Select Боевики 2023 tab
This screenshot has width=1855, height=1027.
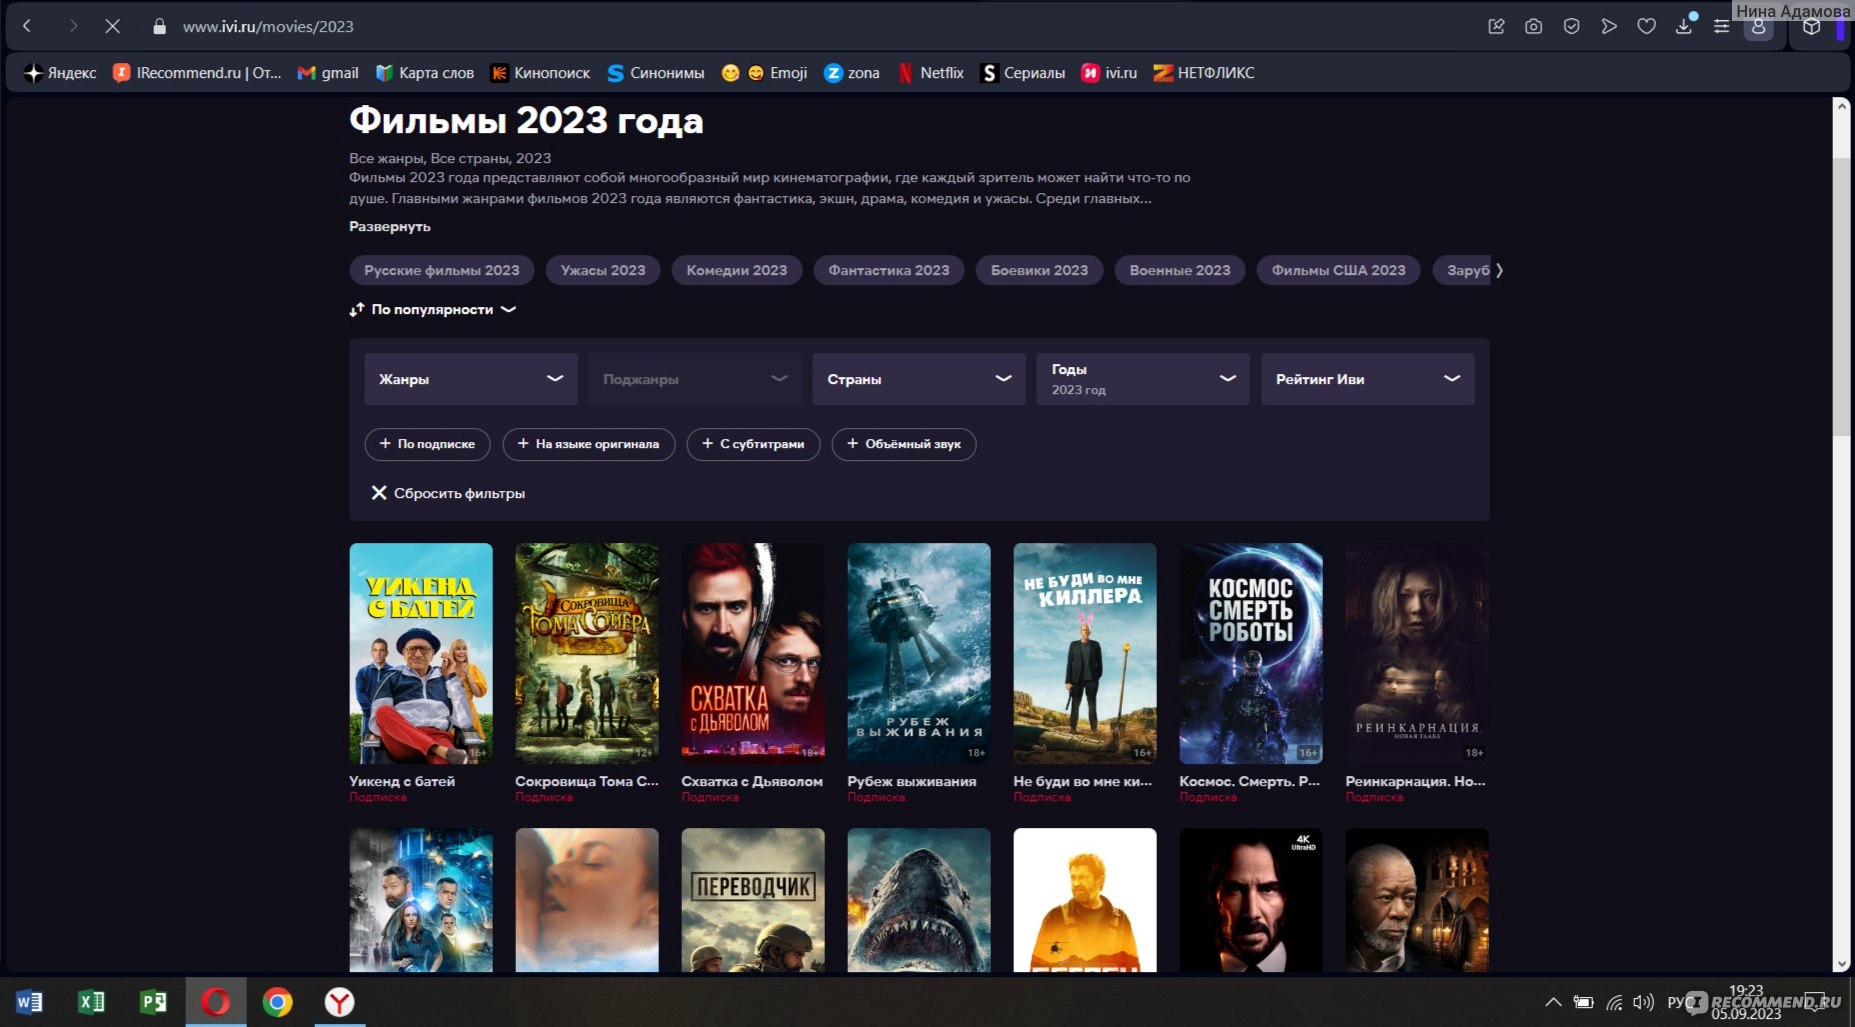click(x=1040, y=270)
